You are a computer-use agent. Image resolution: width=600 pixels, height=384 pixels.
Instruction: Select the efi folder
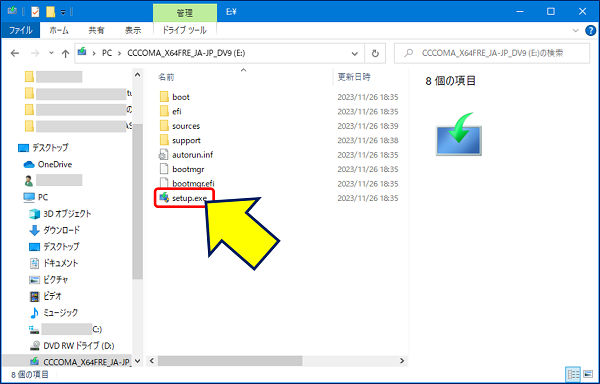[x=176, y=112]
